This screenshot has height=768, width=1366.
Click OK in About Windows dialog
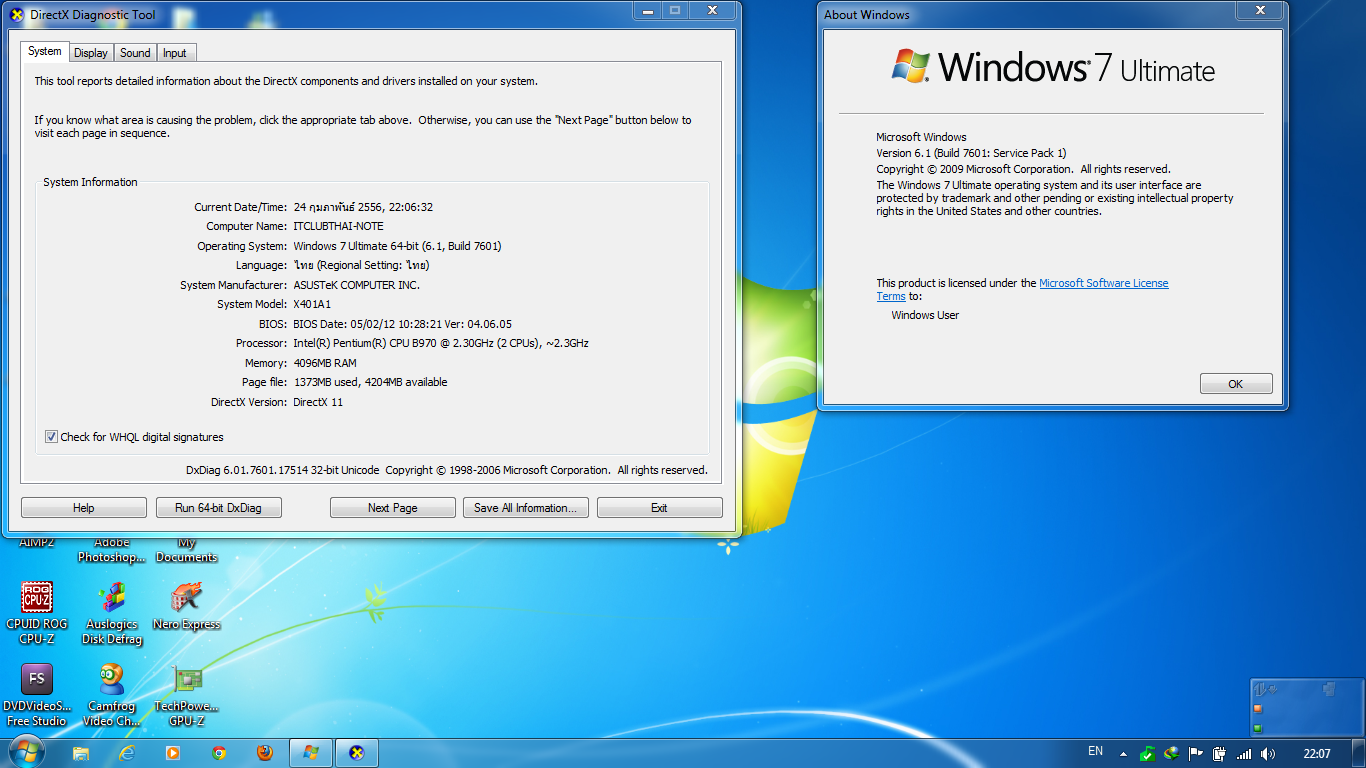(x=1236, y=384)
